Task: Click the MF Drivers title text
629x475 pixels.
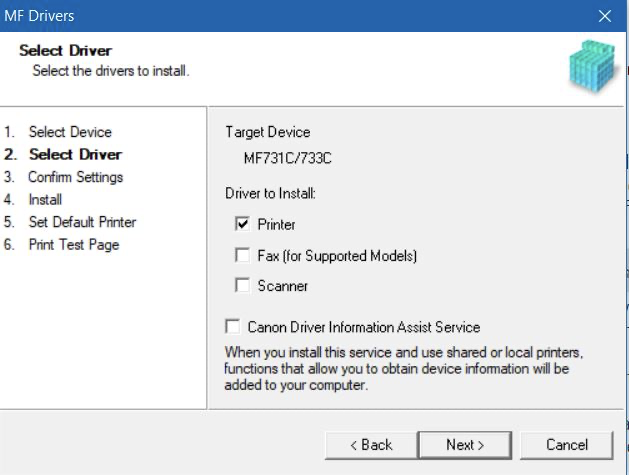Action: pyautogui.click(x=39, y=16)
